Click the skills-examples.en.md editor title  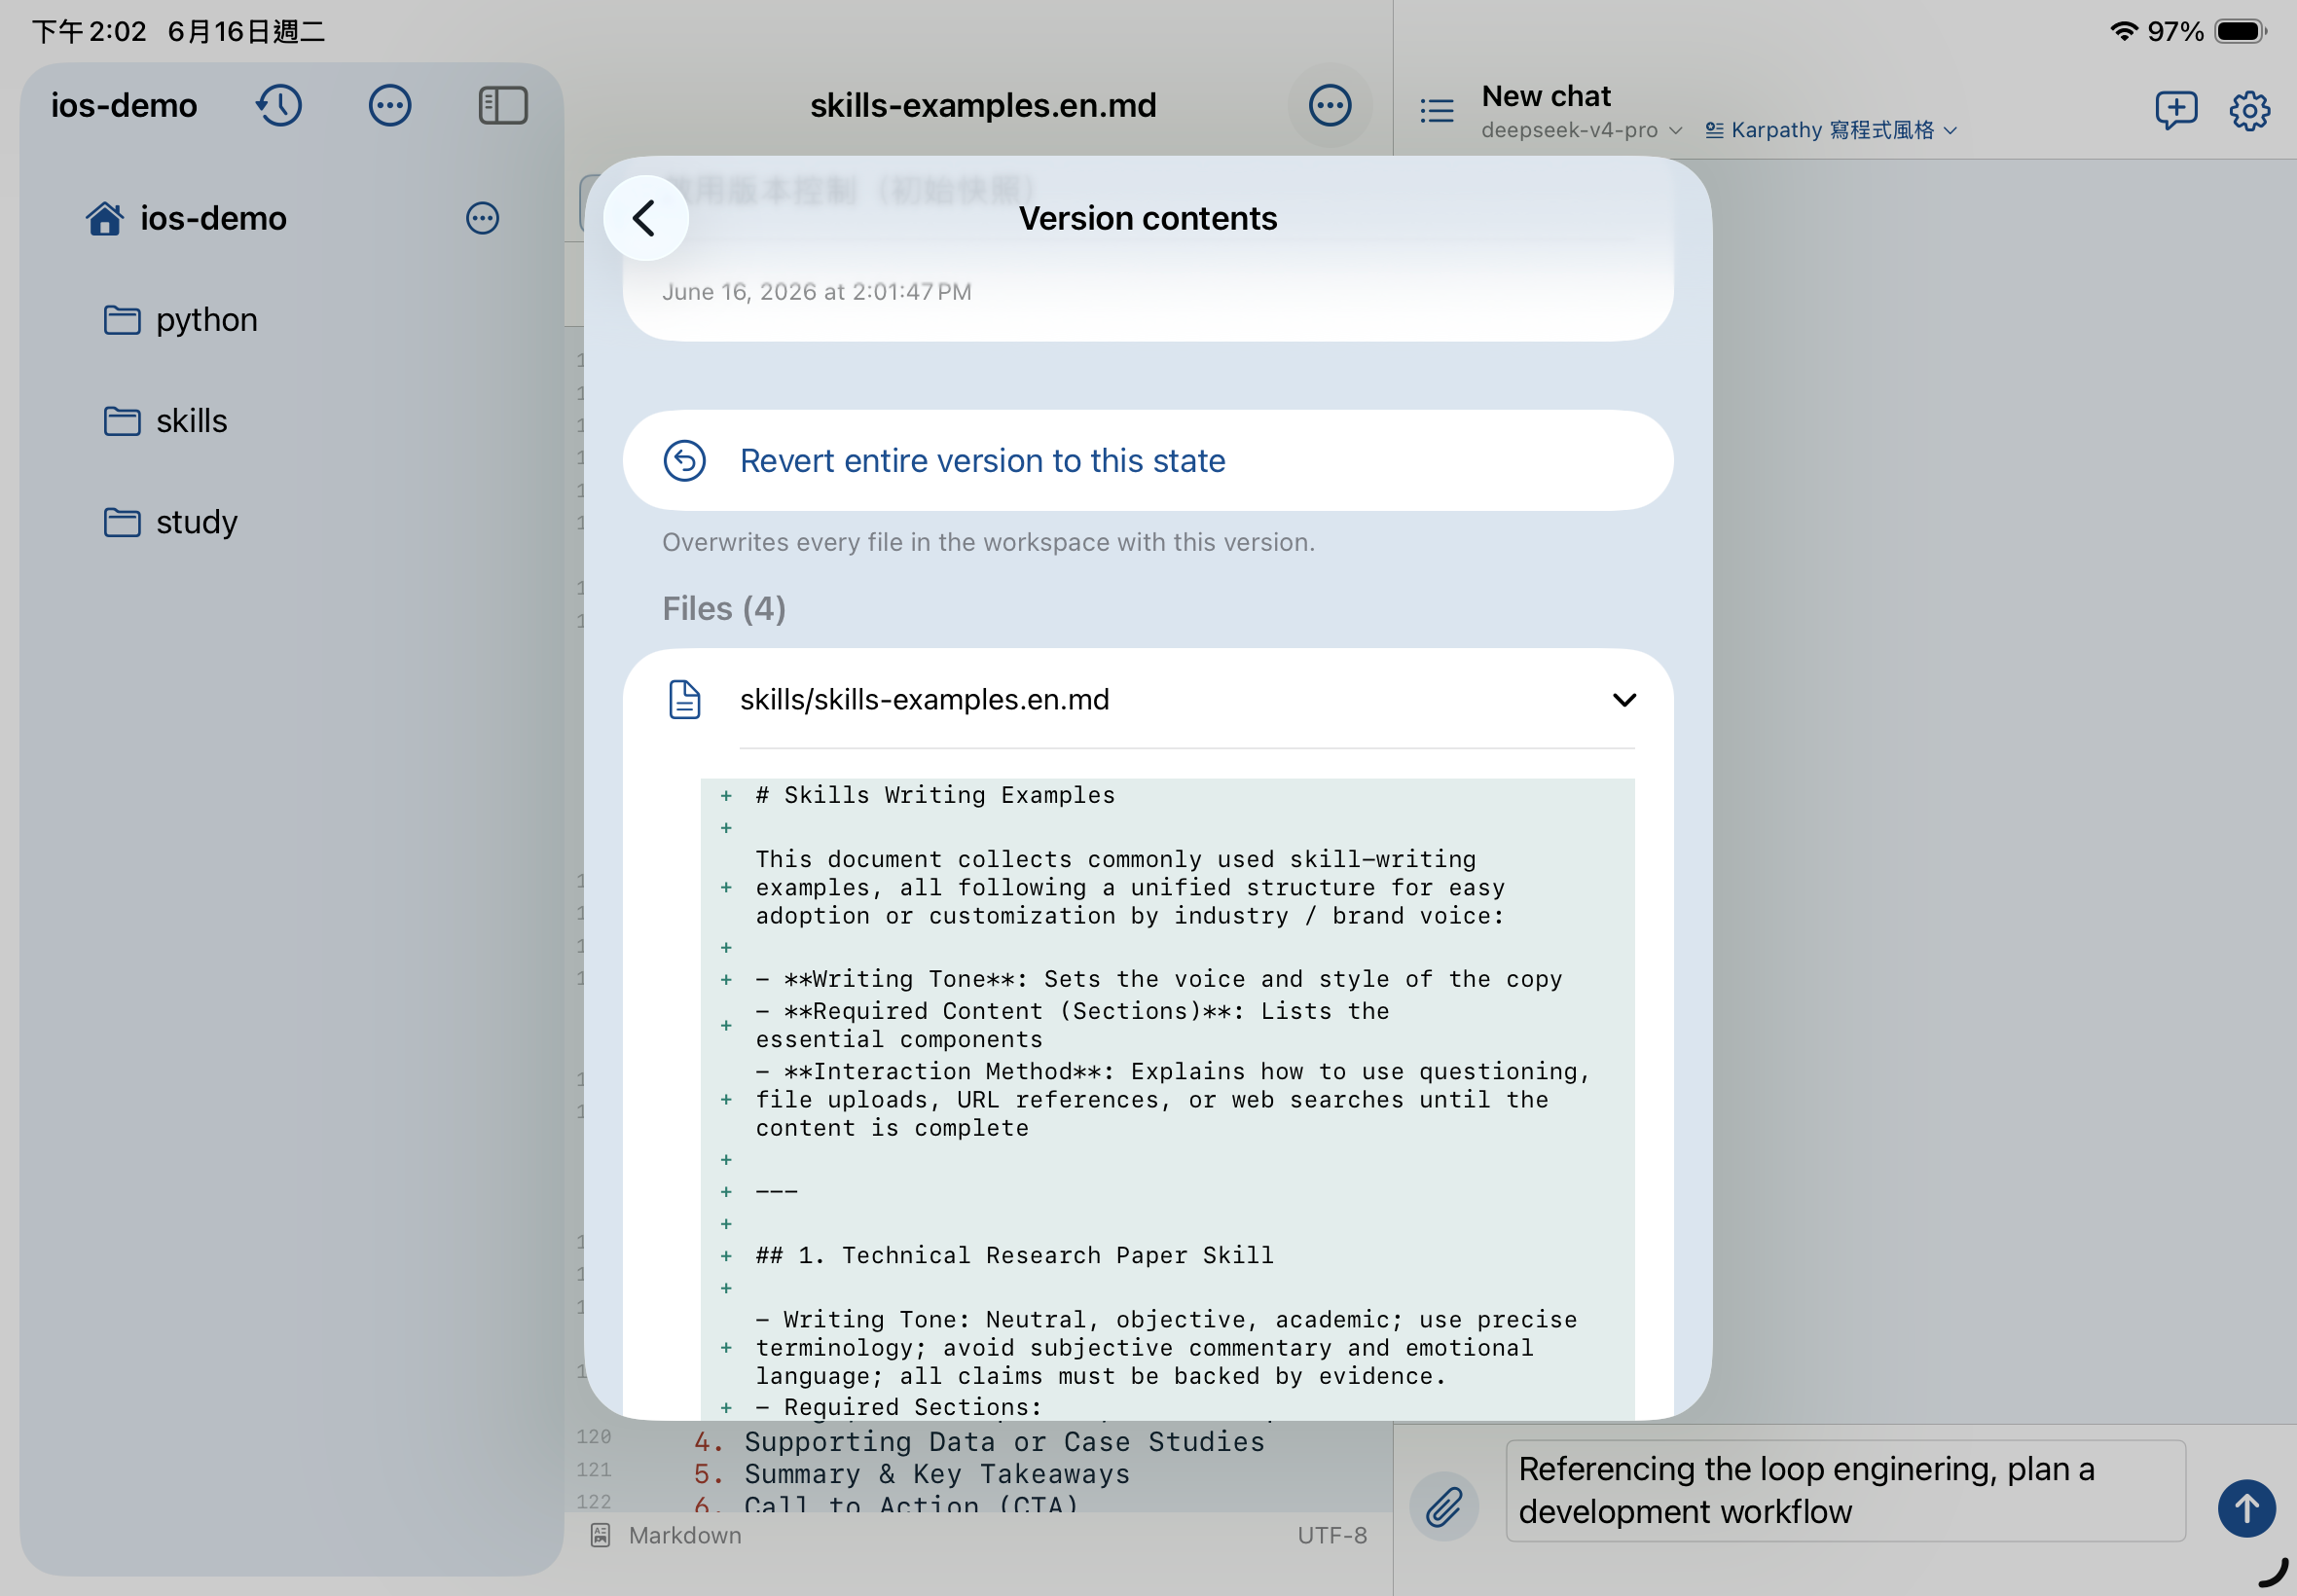pyautogui.click(x=983, y=105)
